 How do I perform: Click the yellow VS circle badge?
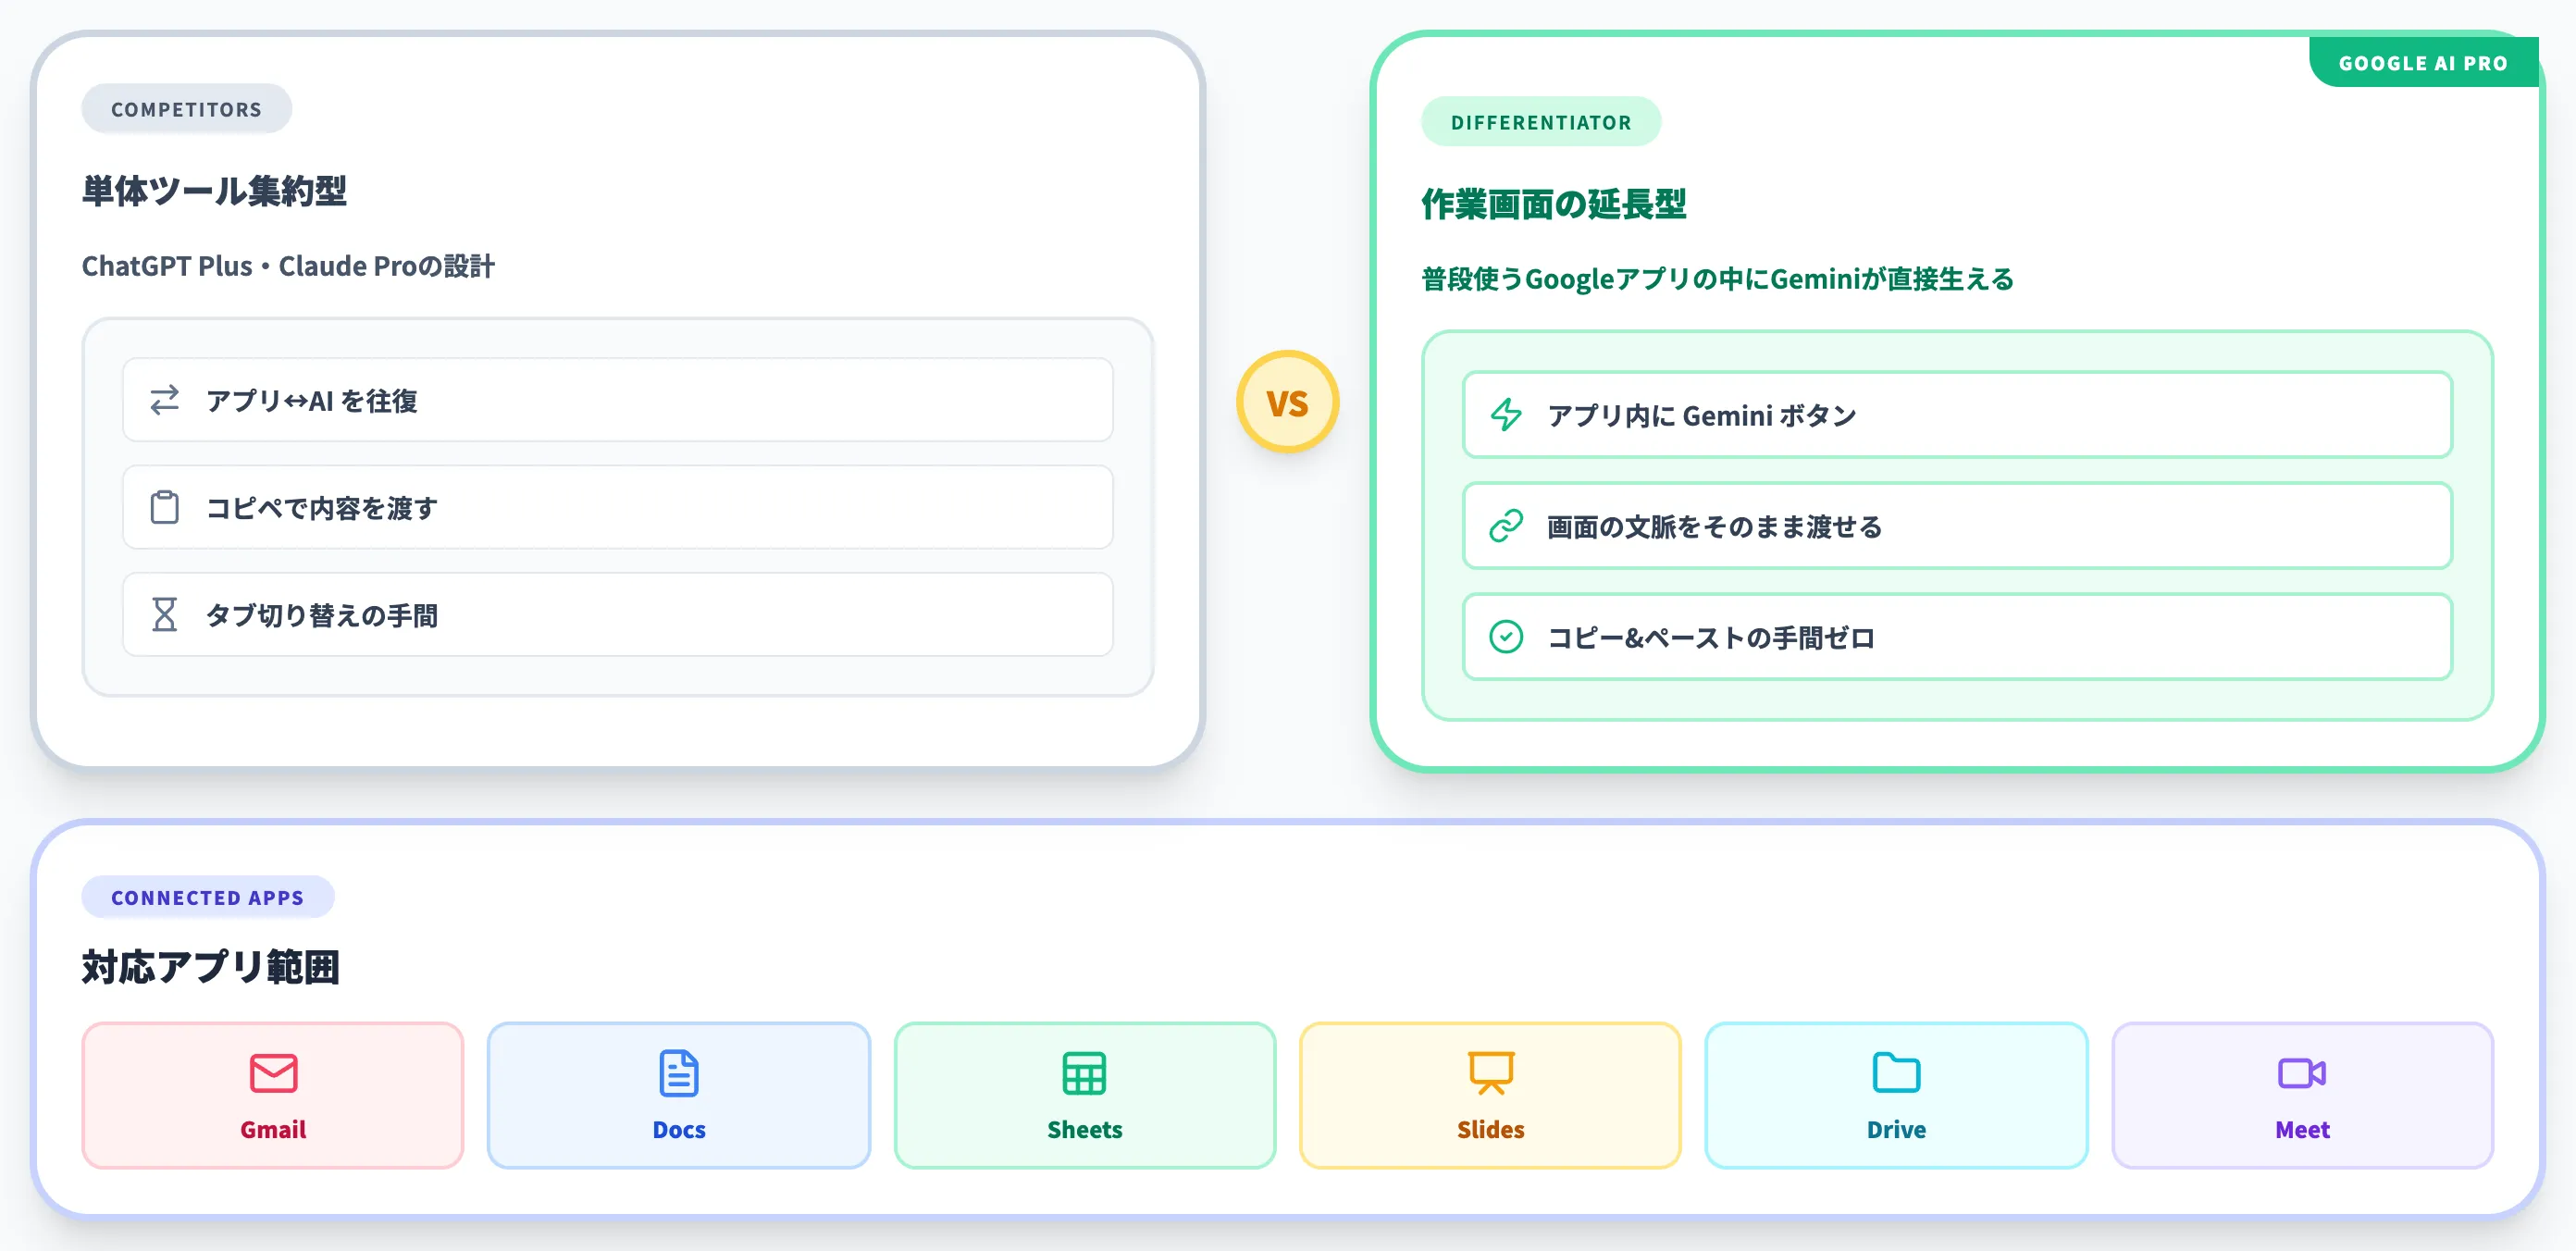pos(1288,402)
